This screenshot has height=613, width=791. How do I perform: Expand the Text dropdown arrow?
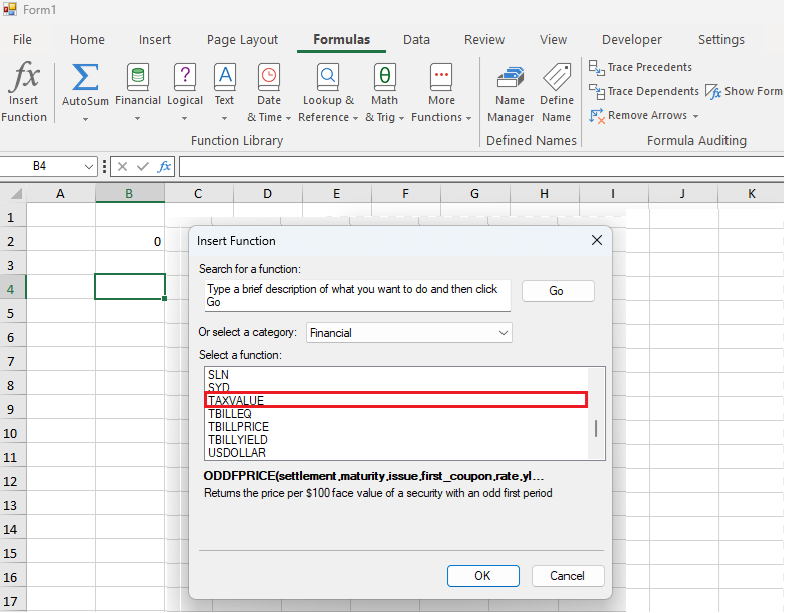coord(224,119)
